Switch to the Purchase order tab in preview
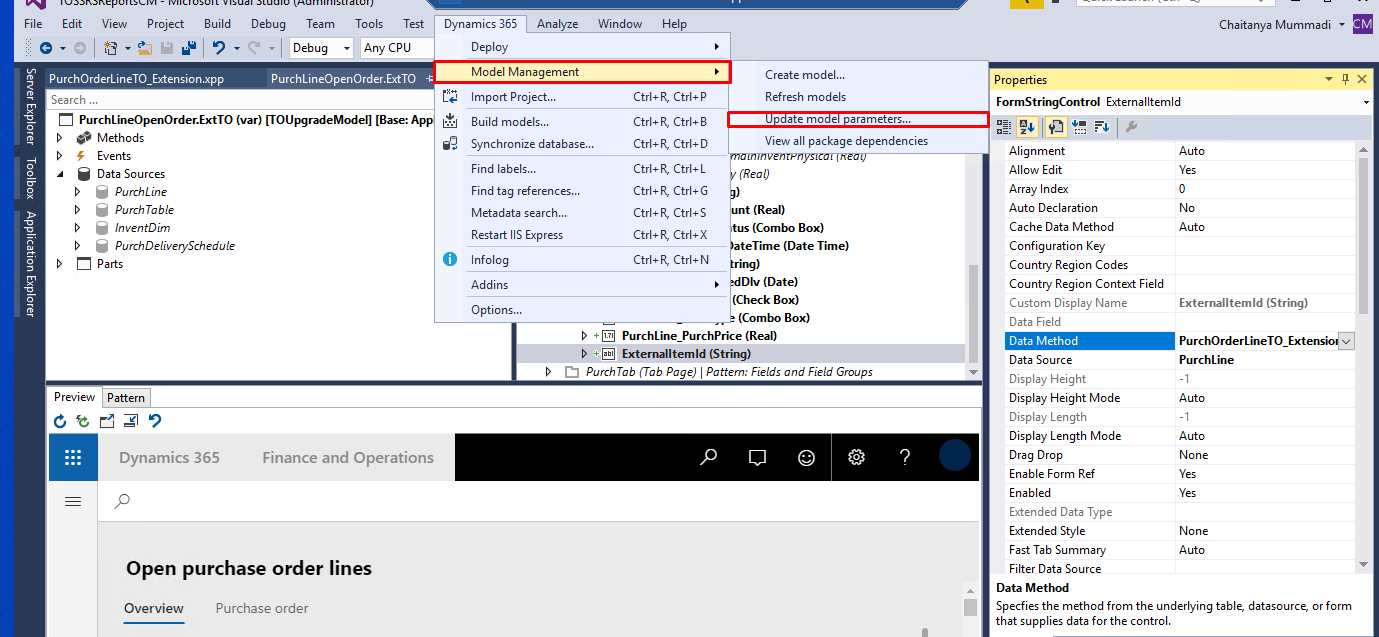1379x637 pixels. point(262,608)
